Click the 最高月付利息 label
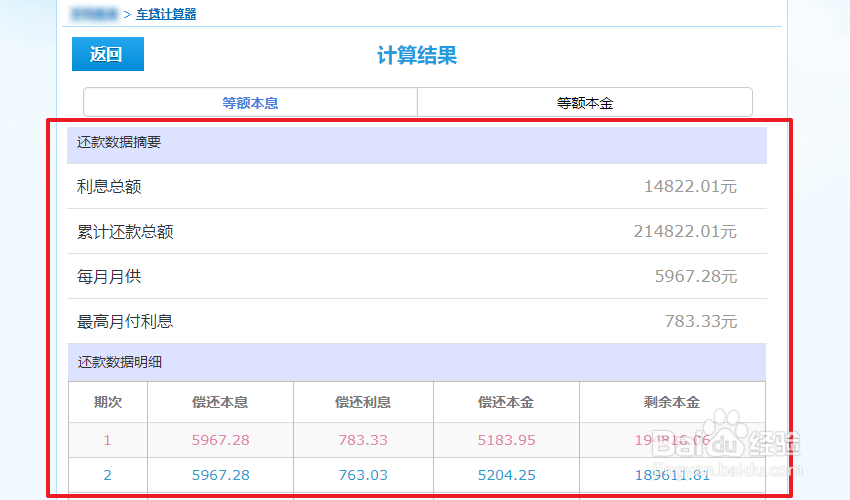Screen dimensions: 850x500 [x=125, y=322]
